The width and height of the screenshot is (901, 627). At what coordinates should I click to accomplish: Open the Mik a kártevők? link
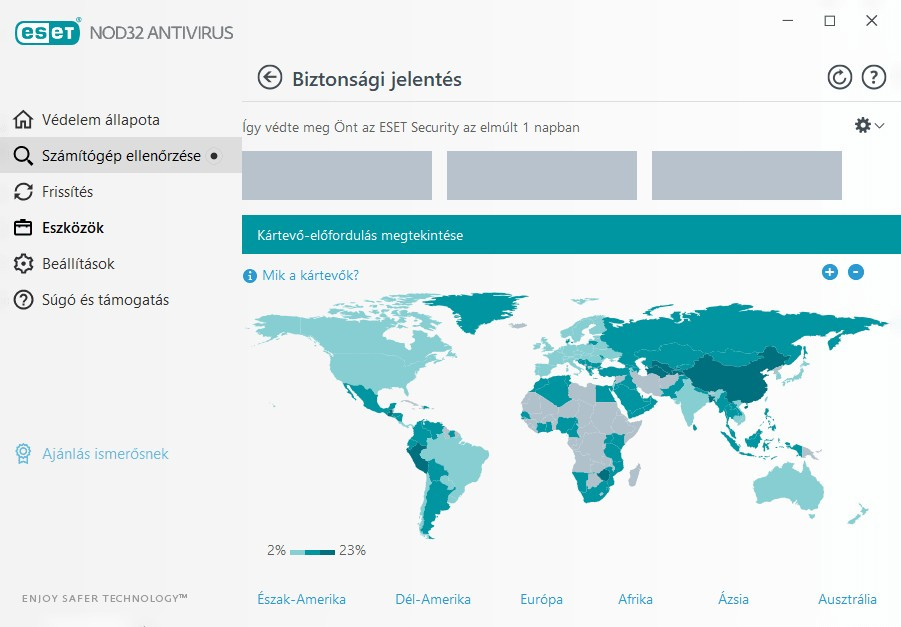[x=310, y=275]
